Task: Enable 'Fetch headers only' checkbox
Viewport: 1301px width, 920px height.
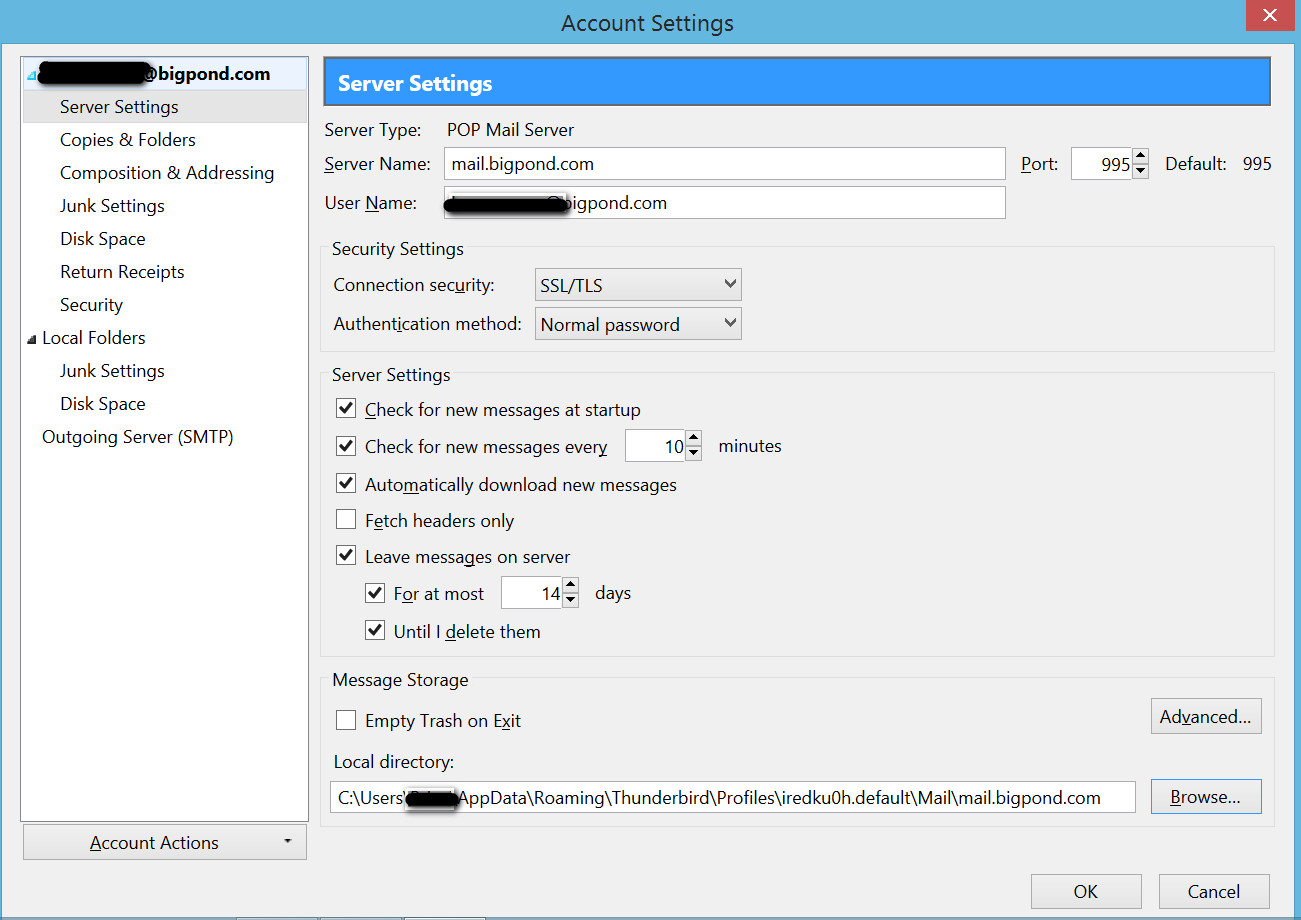Action: [x=346, y=520]
